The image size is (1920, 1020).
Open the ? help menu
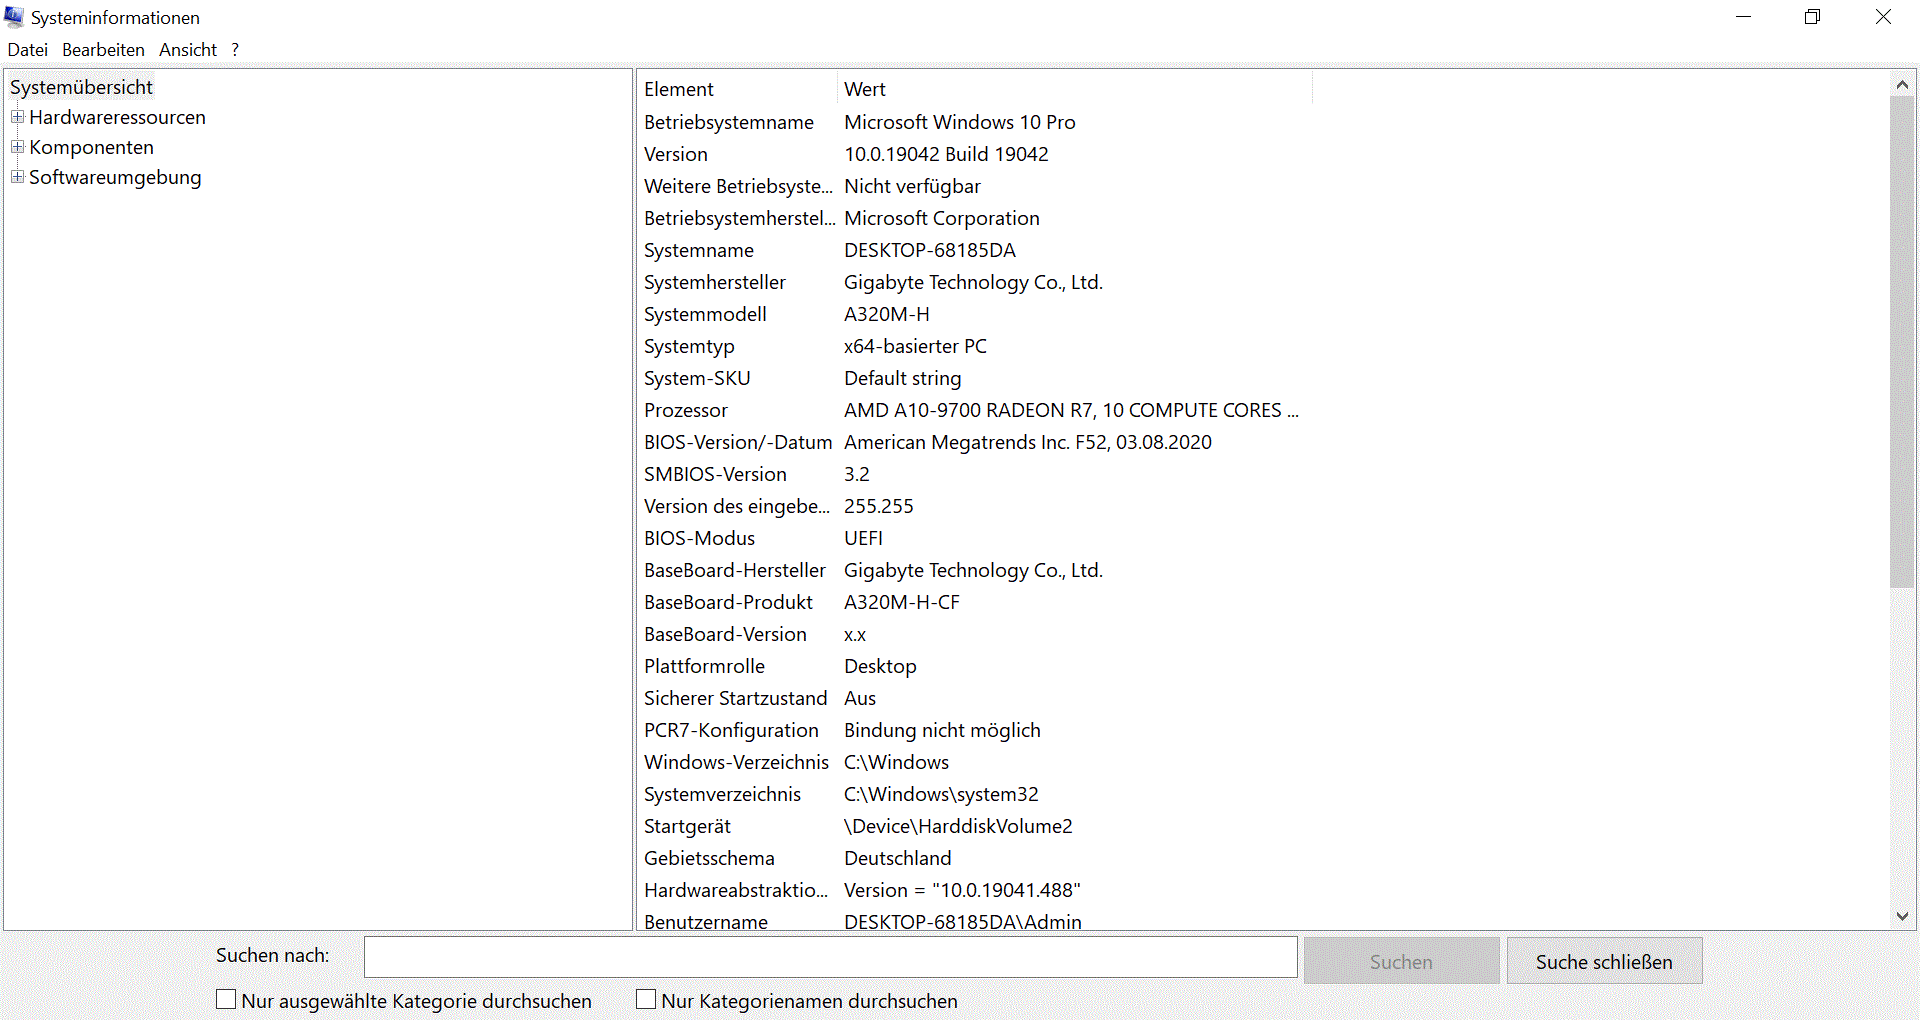coord(235,49)
